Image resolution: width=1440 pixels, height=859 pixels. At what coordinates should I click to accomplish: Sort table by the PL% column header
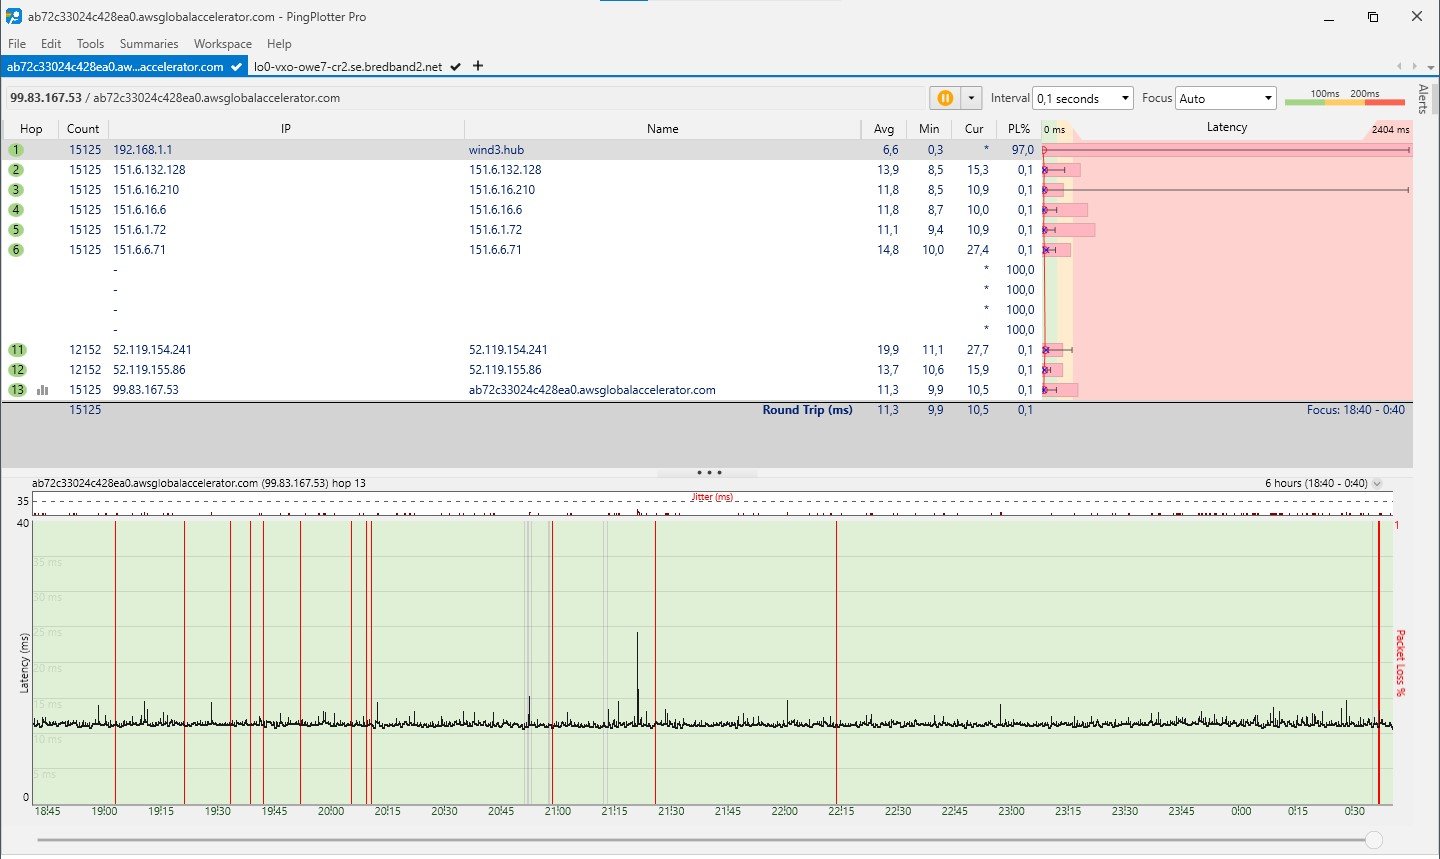click(x=1018, y=129)
